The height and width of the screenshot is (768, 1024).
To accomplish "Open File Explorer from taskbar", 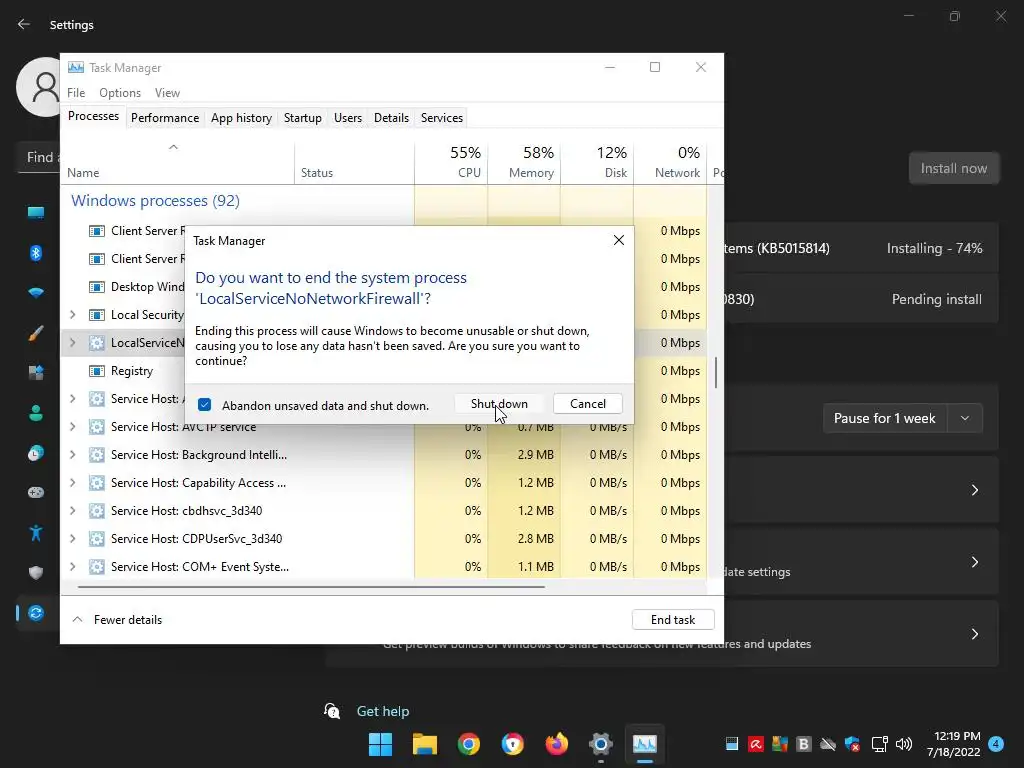I will coord(424,744).
